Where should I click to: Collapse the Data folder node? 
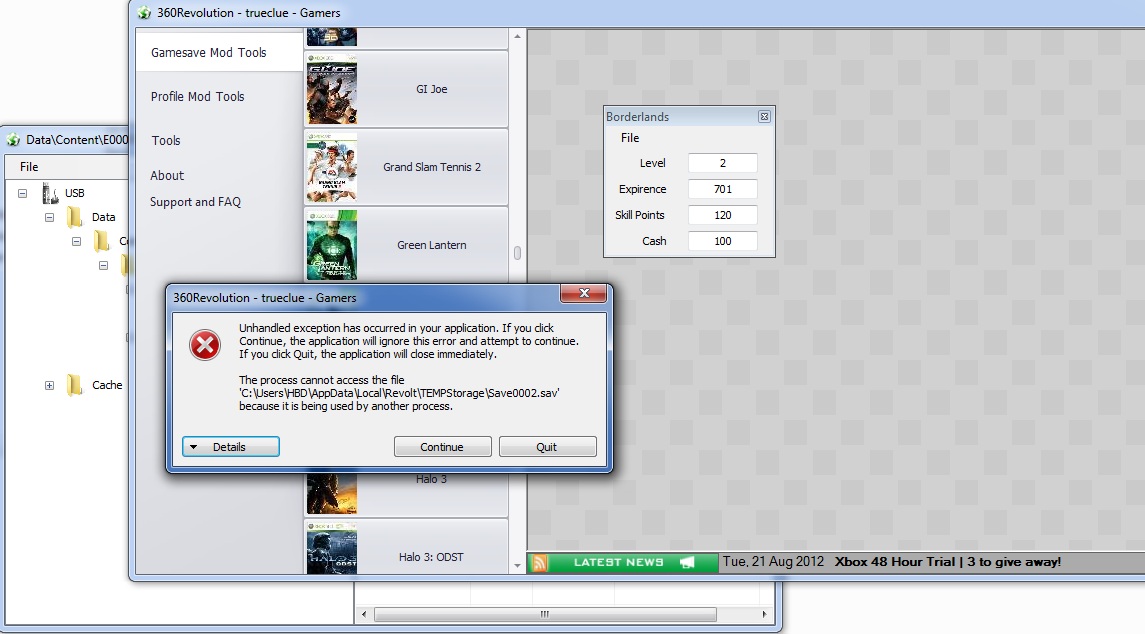pyautogui.click(x=49, y=217)
